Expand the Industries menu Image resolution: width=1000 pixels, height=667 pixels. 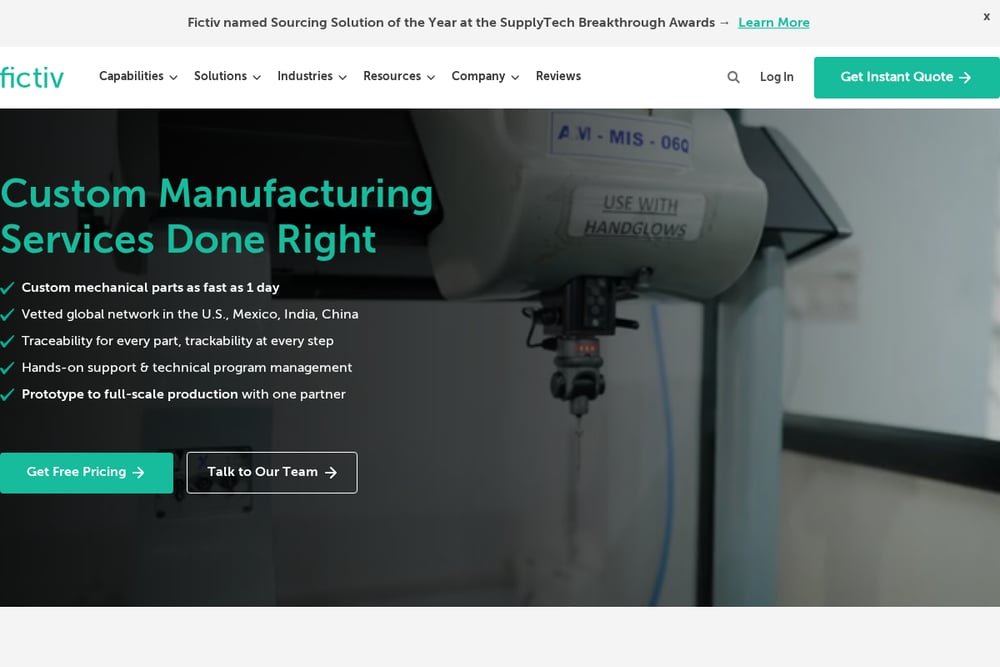point(312,76)
